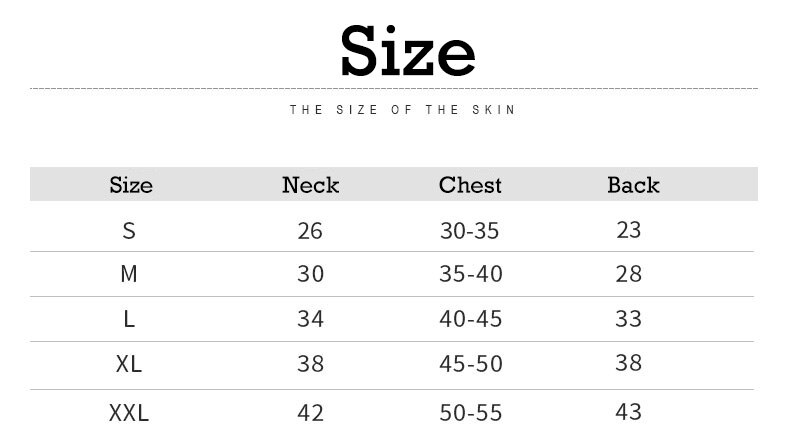
Task: Click back value 23
Action: (x=628, y=230)
